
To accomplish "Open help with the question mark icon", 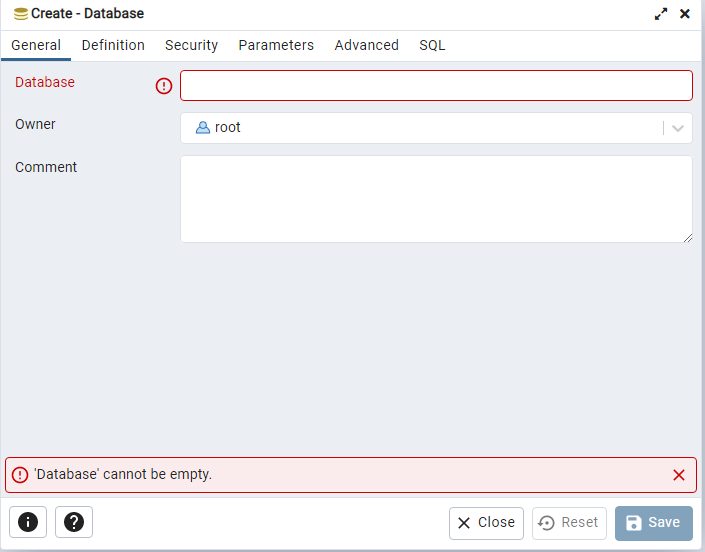I will (74, 522).
